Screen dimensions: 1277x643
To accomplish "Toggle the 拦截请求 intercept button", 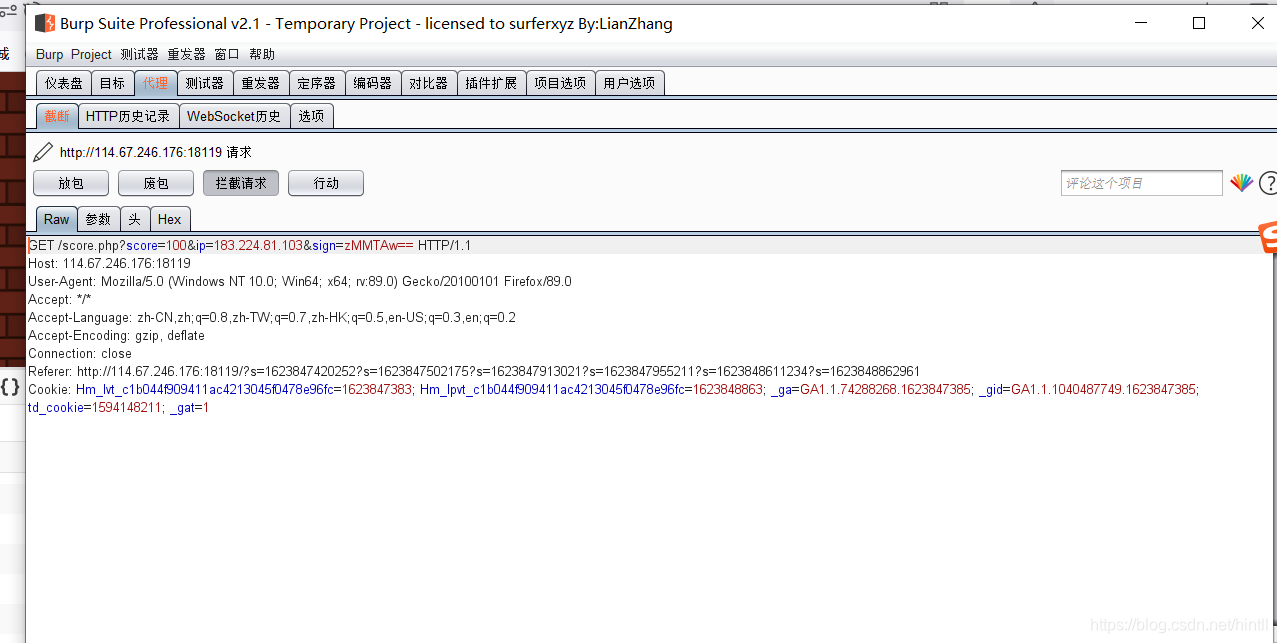I will (241, 183).
